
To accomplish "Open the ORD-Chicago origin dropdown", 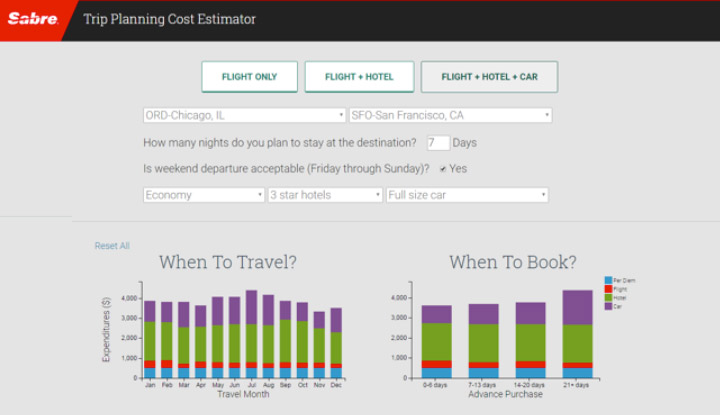I will [x=244, y=115].
